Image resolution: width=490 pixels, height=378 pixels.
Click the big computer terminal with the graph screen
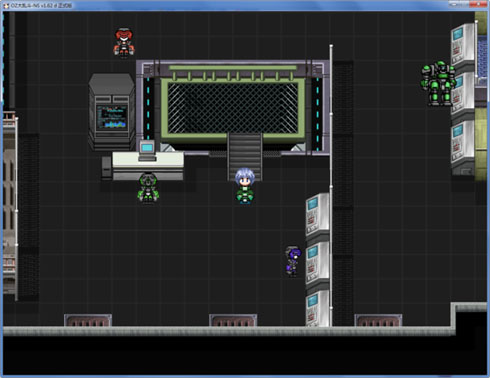[x=112, y=112]
